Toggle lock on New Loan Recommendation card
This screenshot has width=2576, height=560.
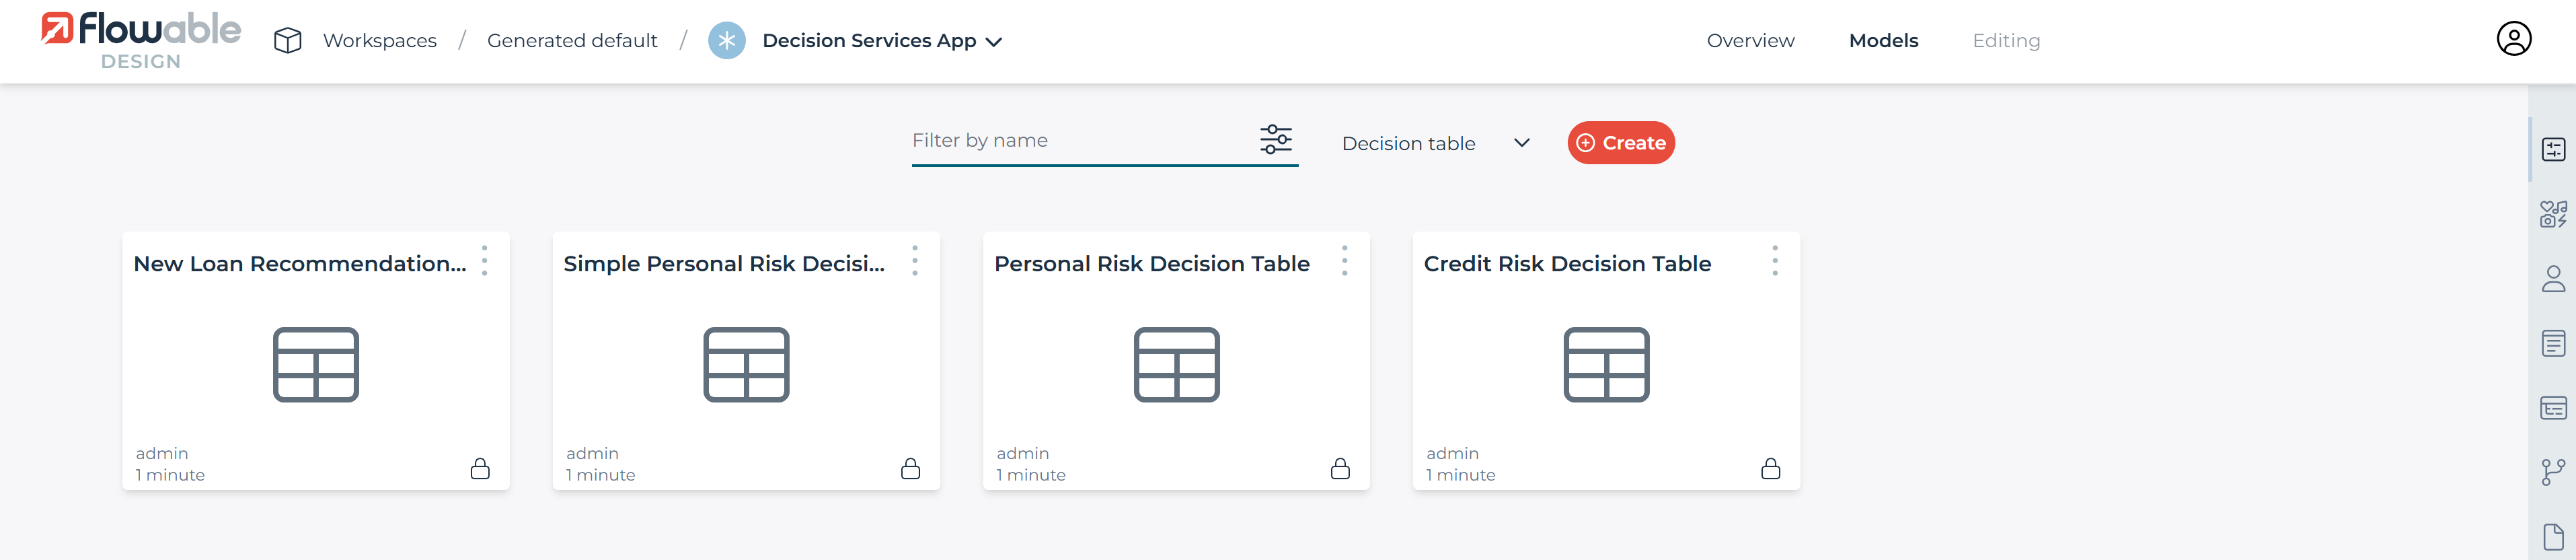click(x=480, y=468)
